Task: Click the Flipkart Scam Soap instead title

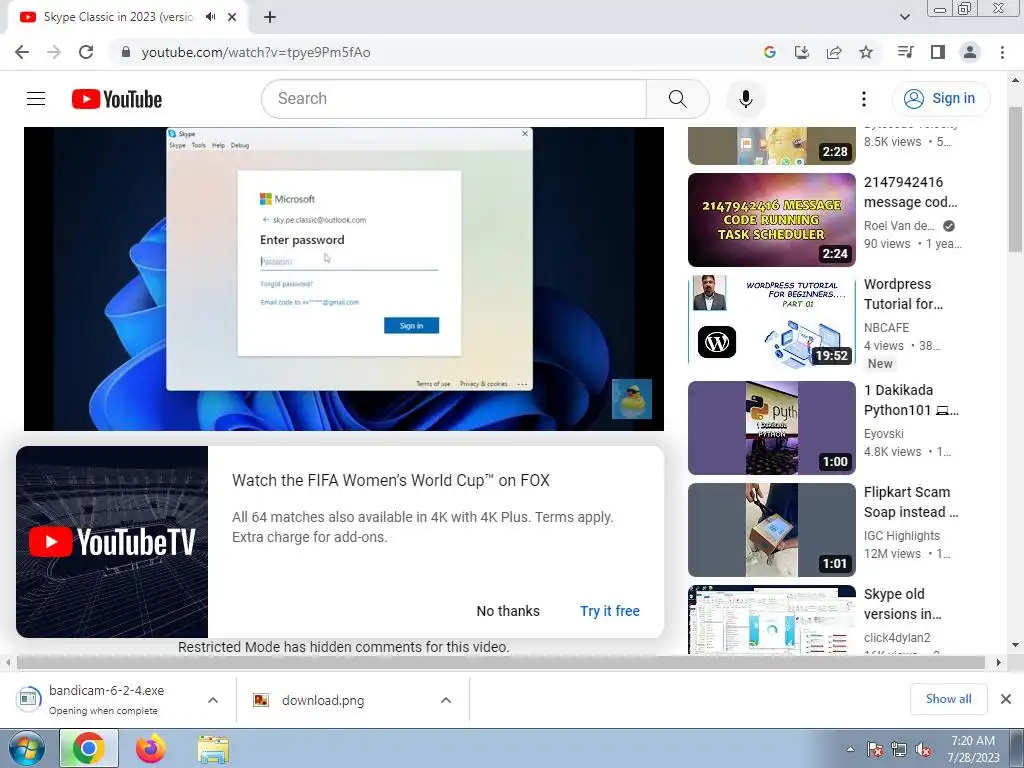Action: coord(911,502)
